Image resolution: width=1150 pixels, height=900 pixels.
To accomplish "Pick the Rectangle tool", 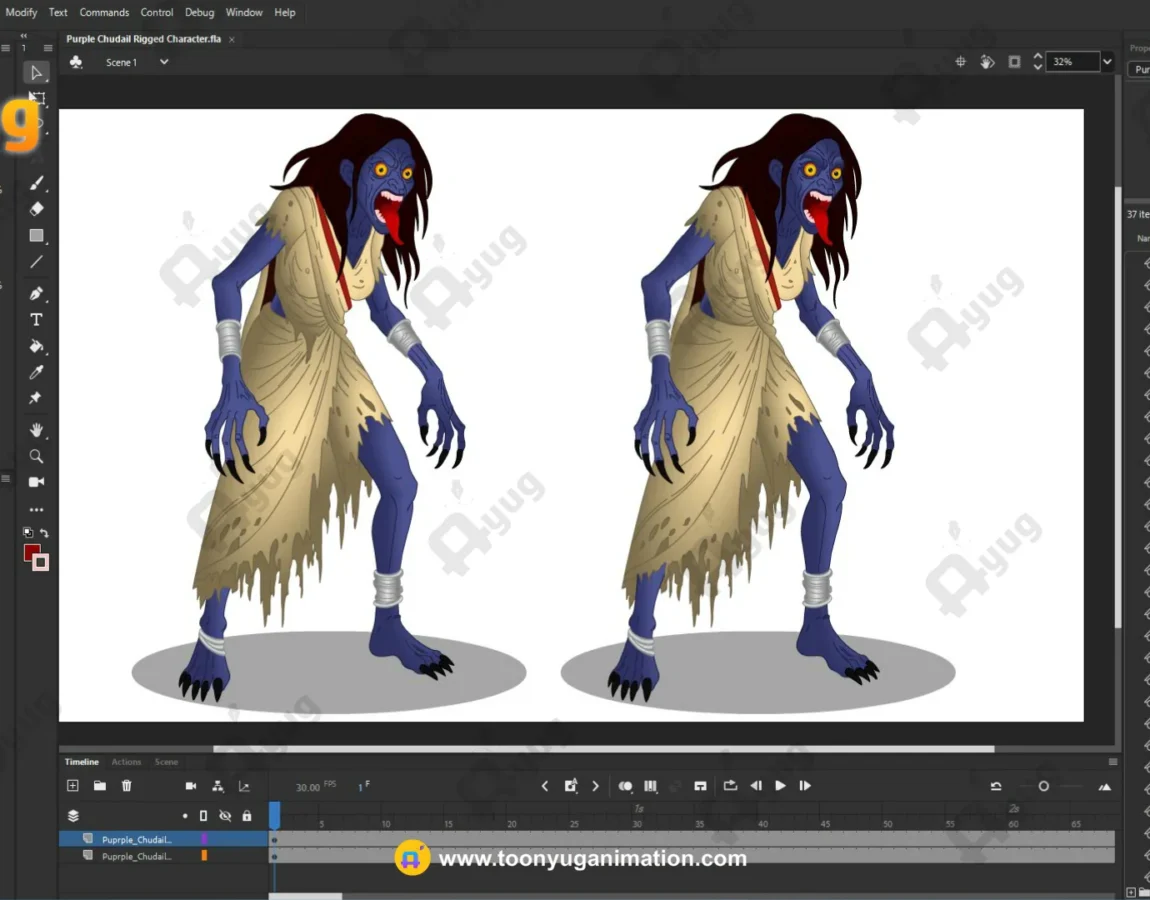I will (x=36, y=236).
